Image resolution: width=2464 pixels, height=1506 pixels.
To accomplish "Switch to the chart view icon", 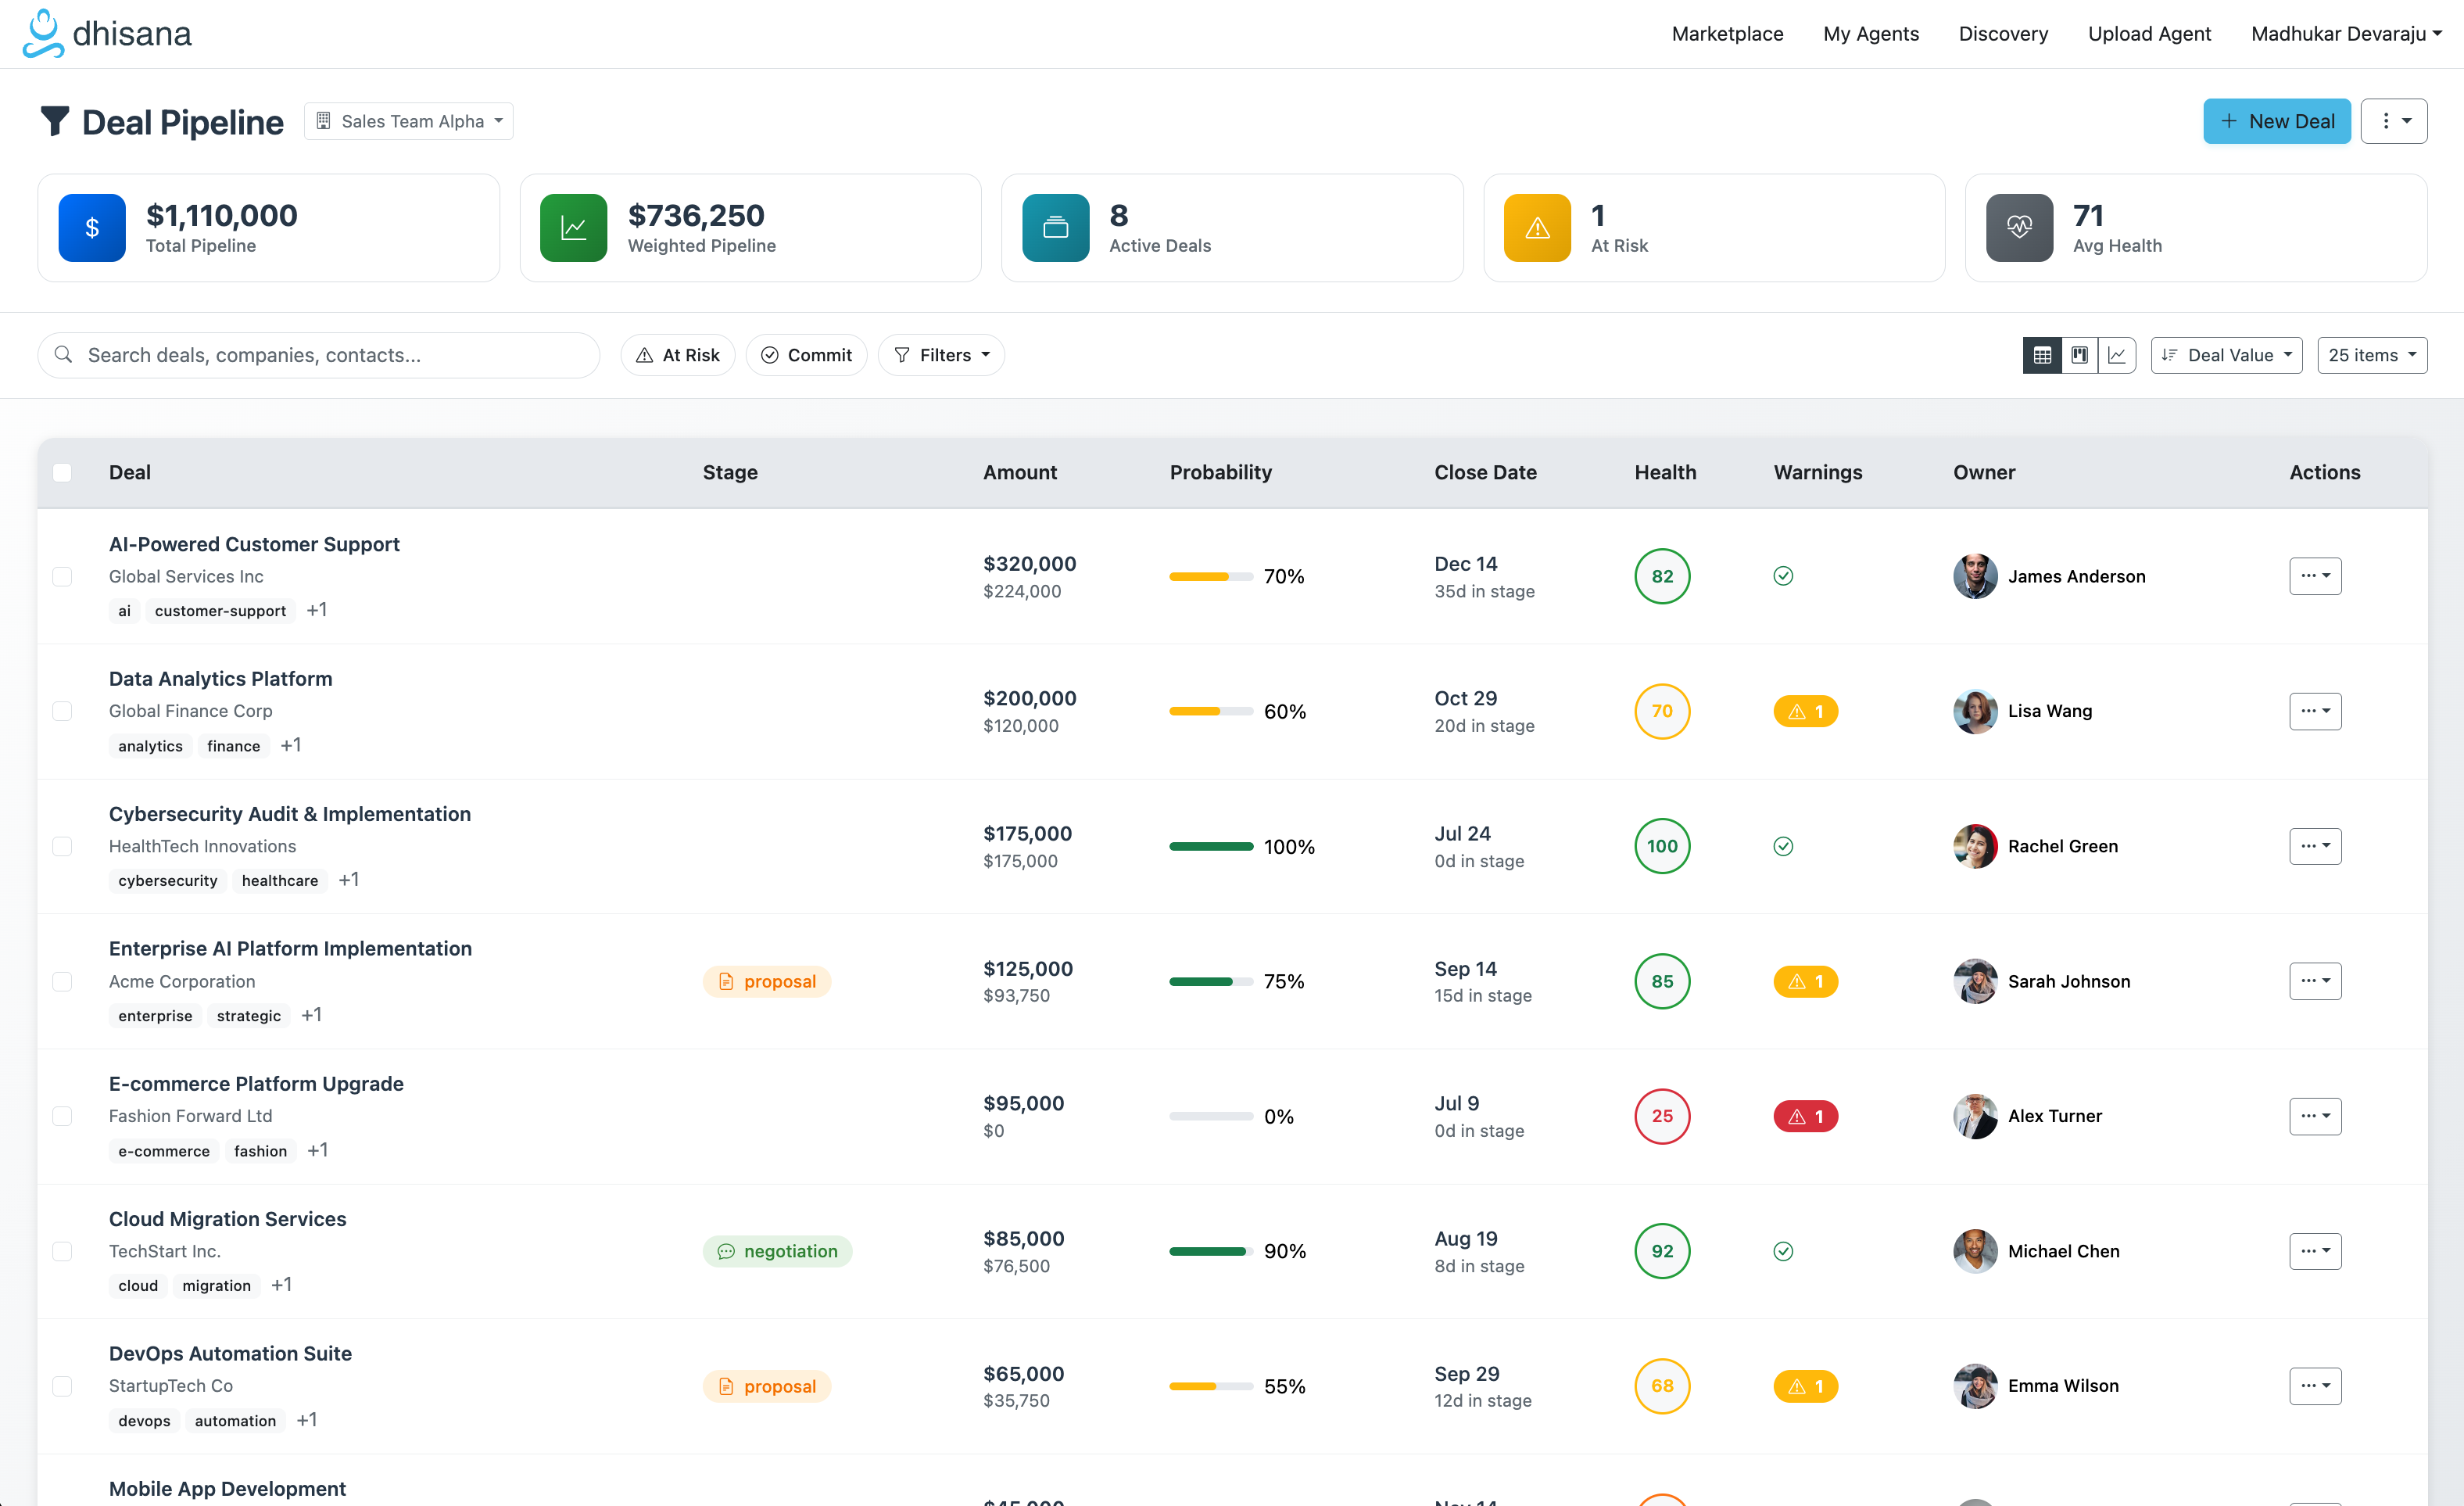I will tap(2117, 355).
